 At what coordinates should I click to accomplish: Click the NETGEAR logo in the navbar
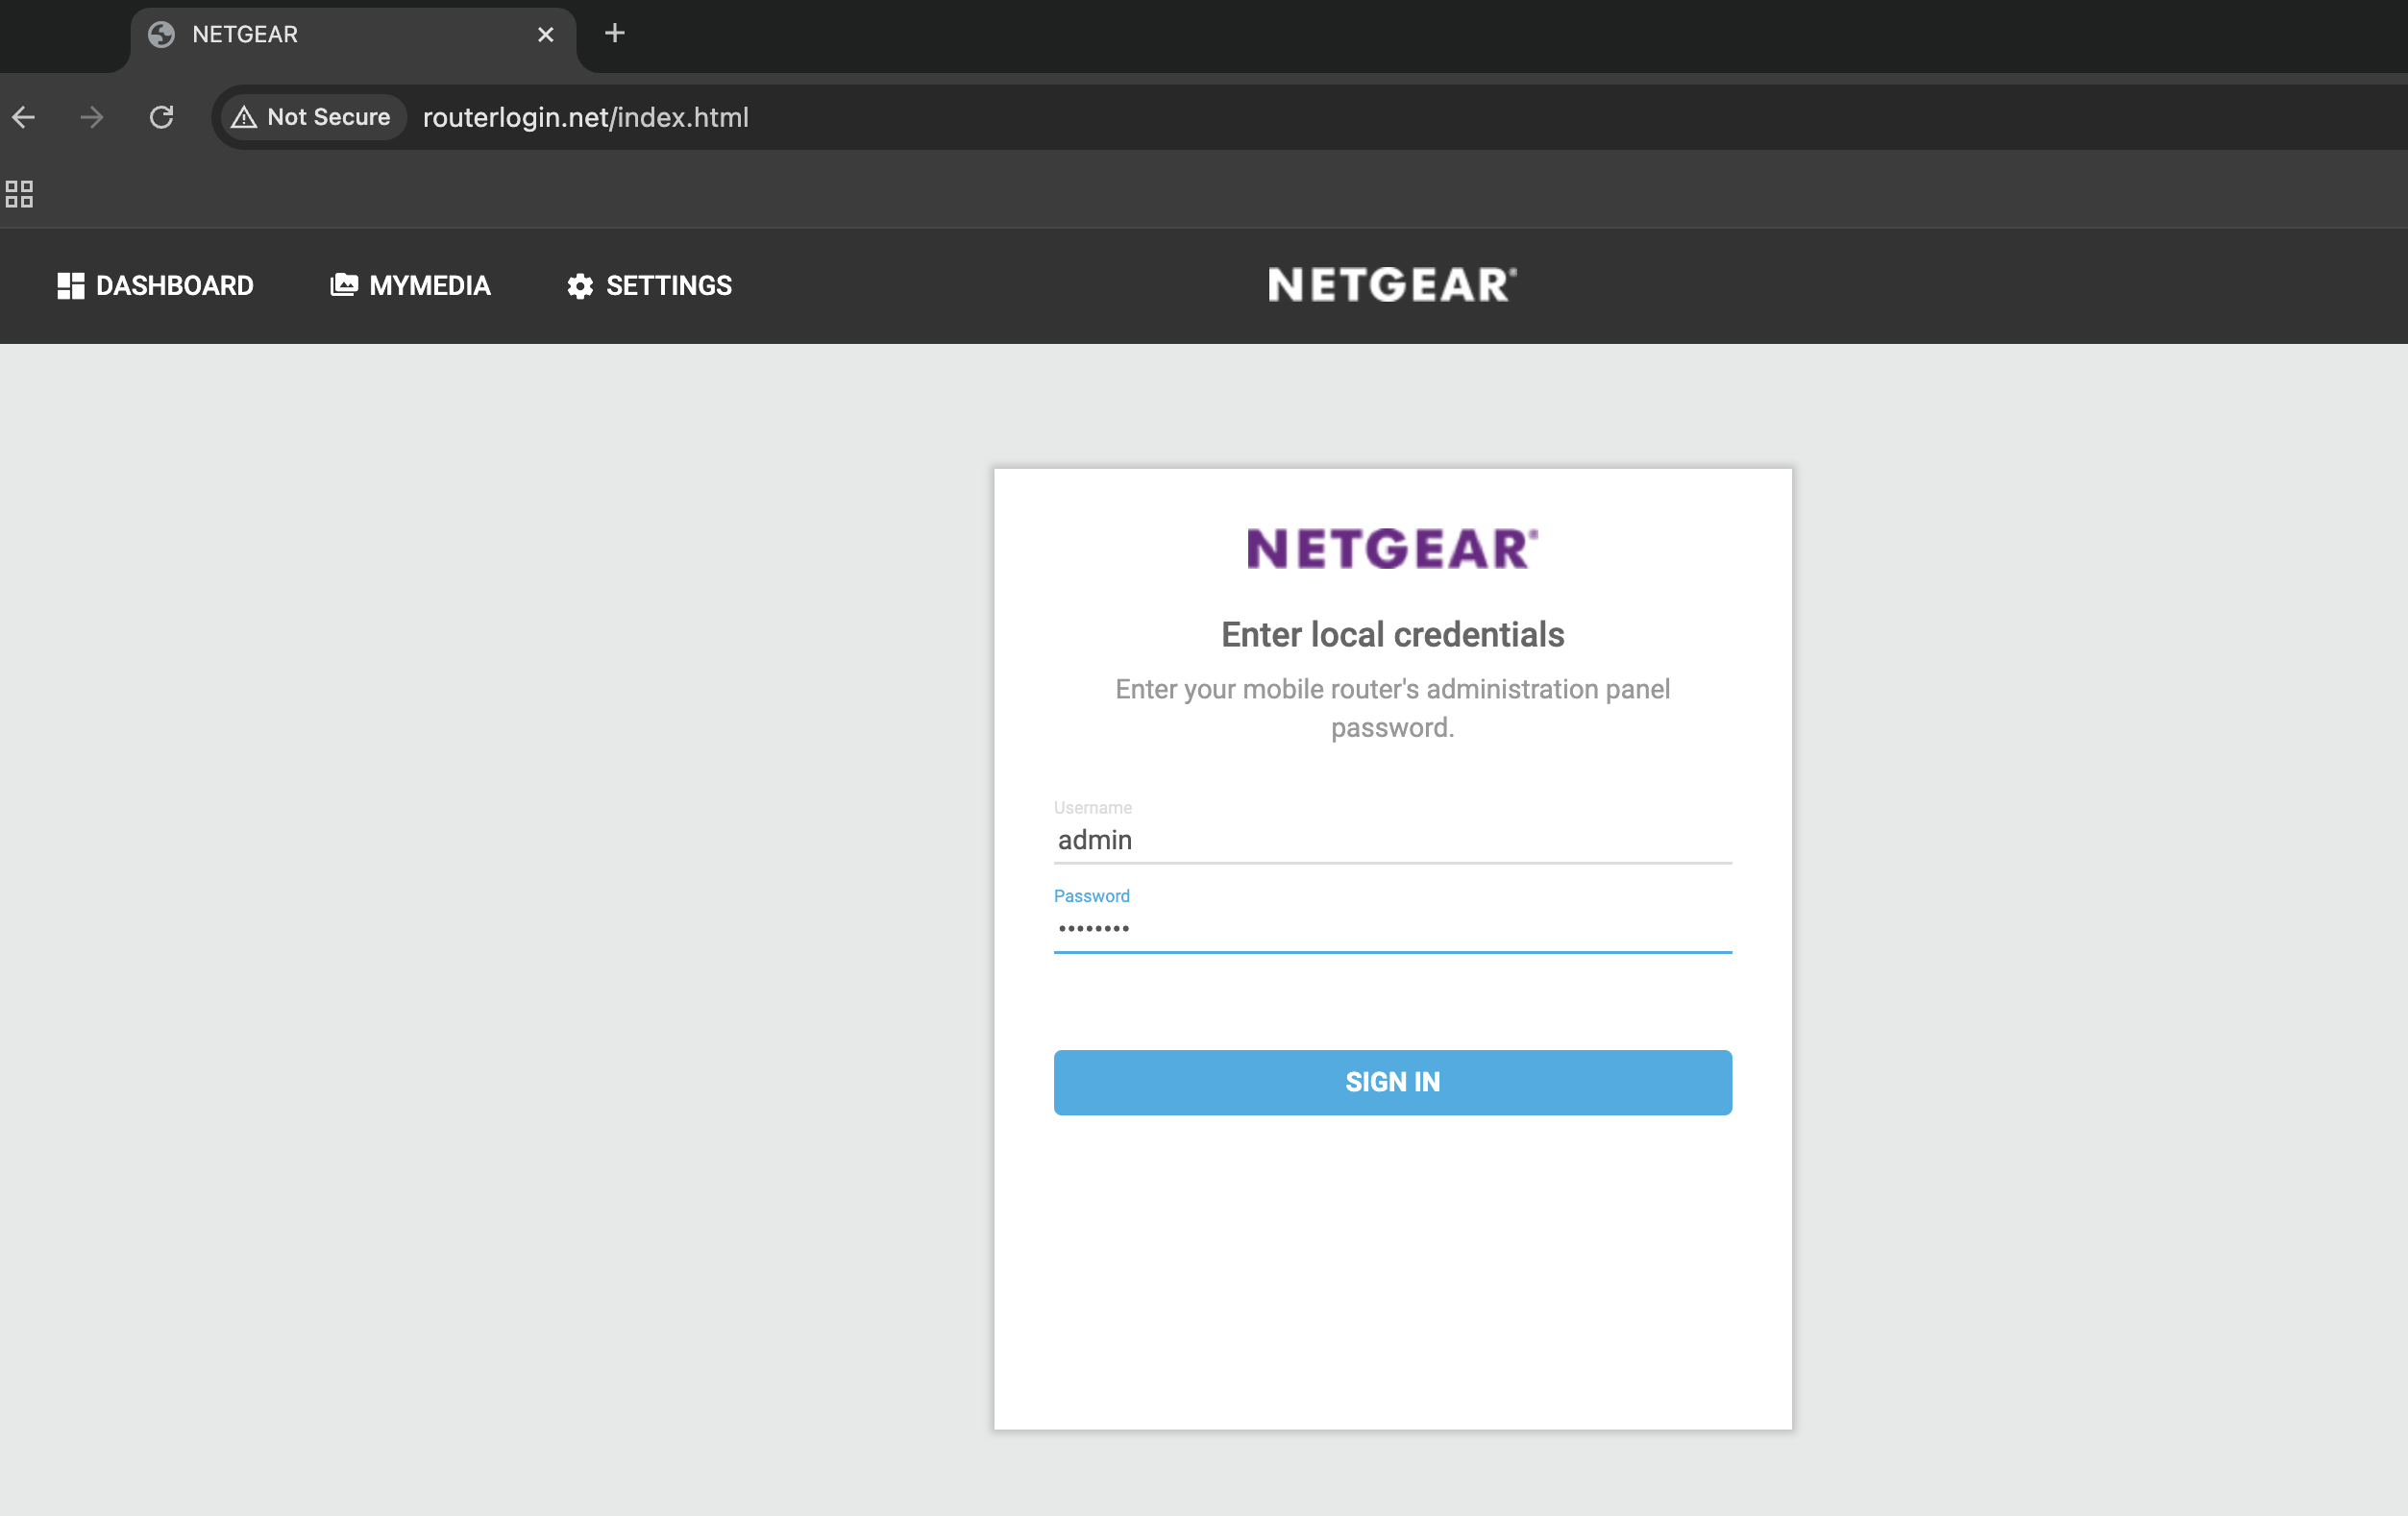1392,285
